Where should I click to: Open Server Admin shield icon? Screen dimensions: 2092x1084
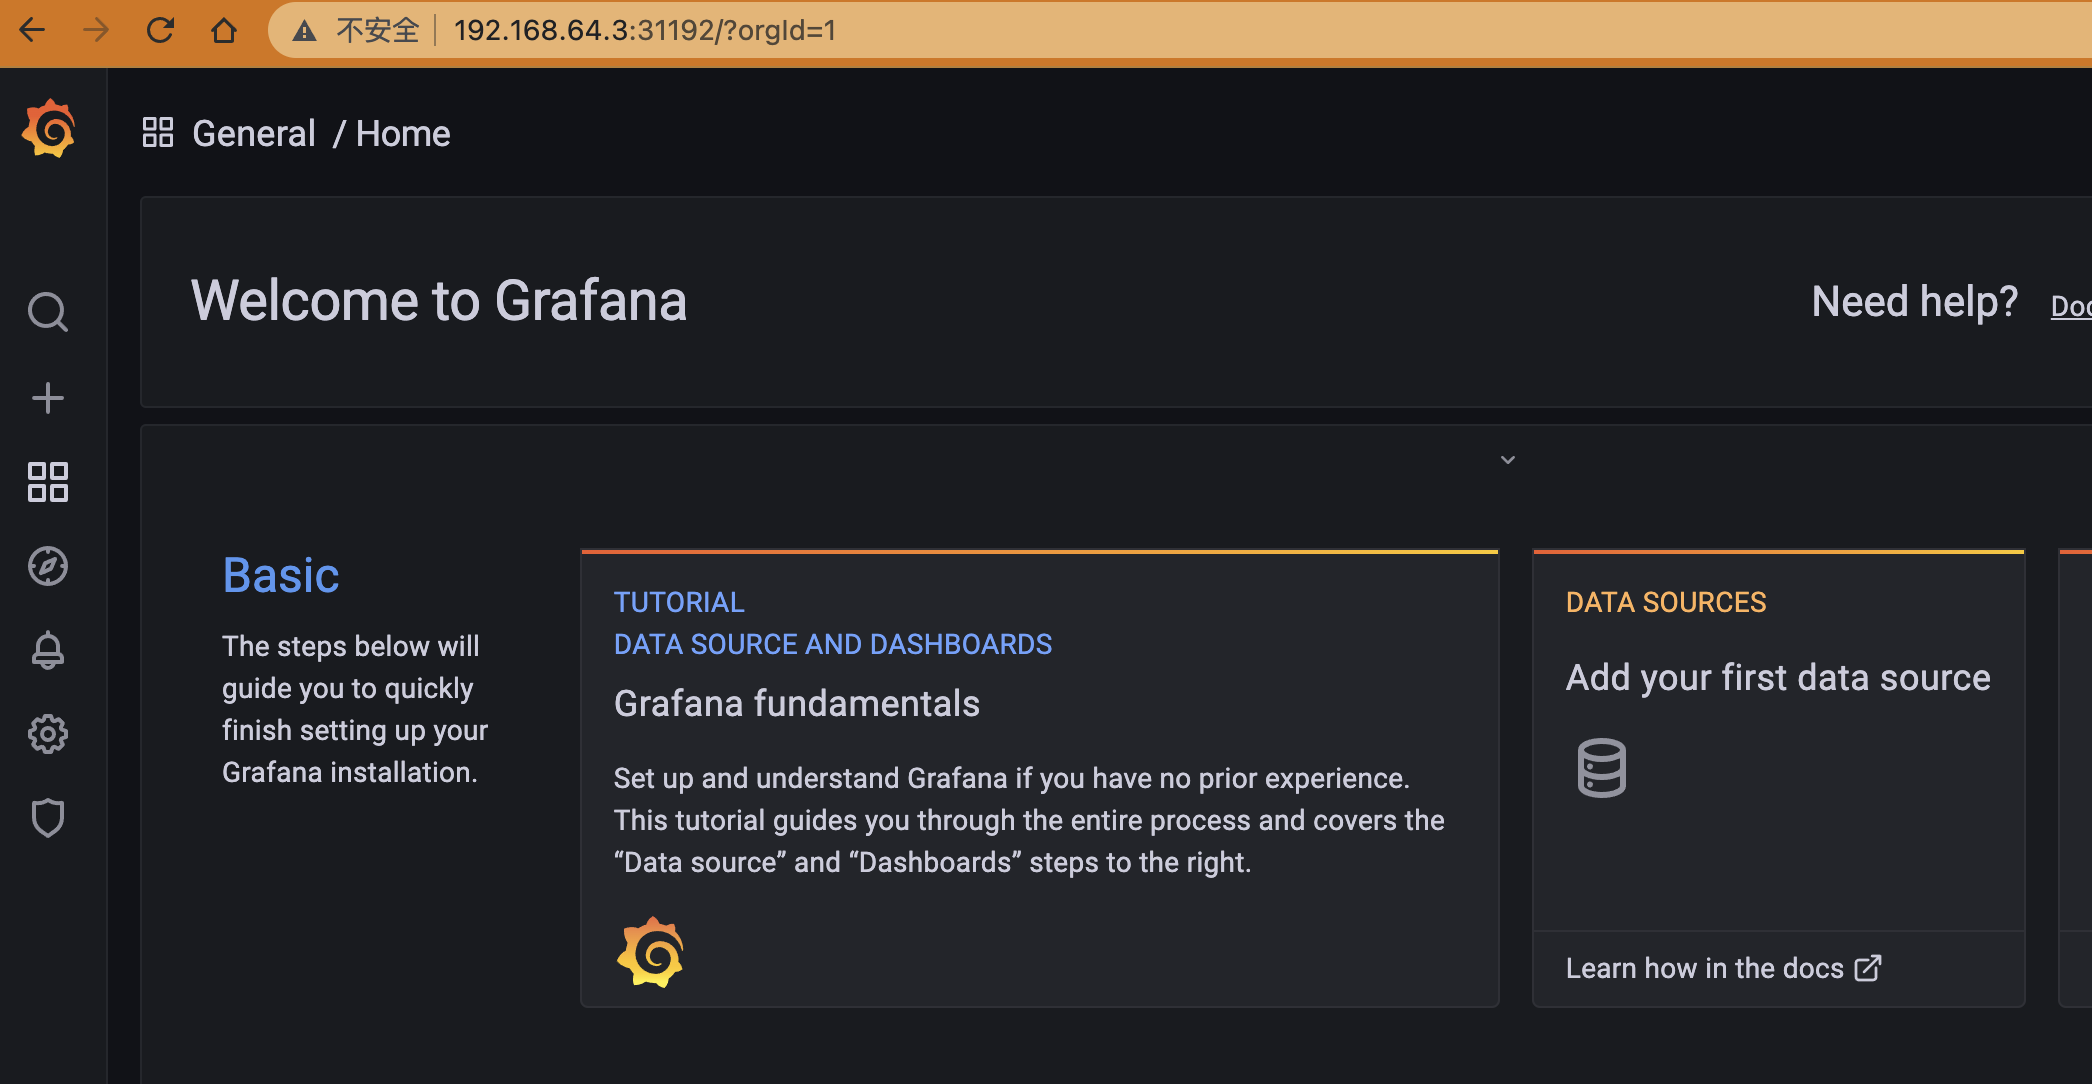click(x=48, y=818)
